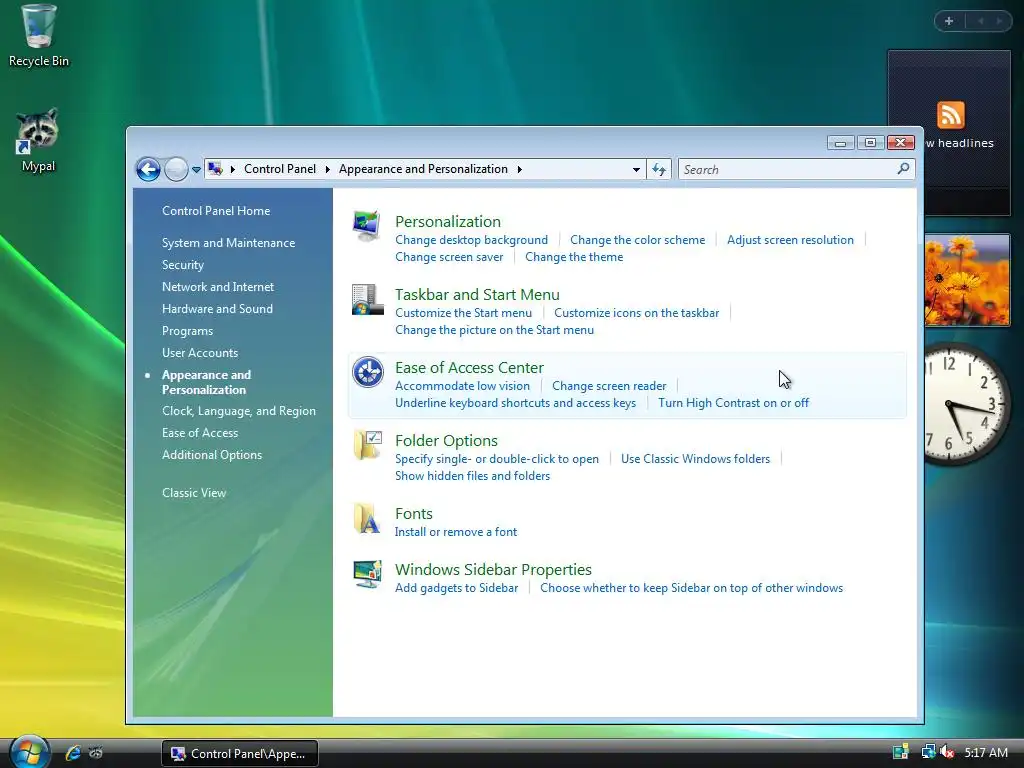Click Adjust screen resolution
The width and height of the screenshot is (1024, 768).
[x=790, y=240]
